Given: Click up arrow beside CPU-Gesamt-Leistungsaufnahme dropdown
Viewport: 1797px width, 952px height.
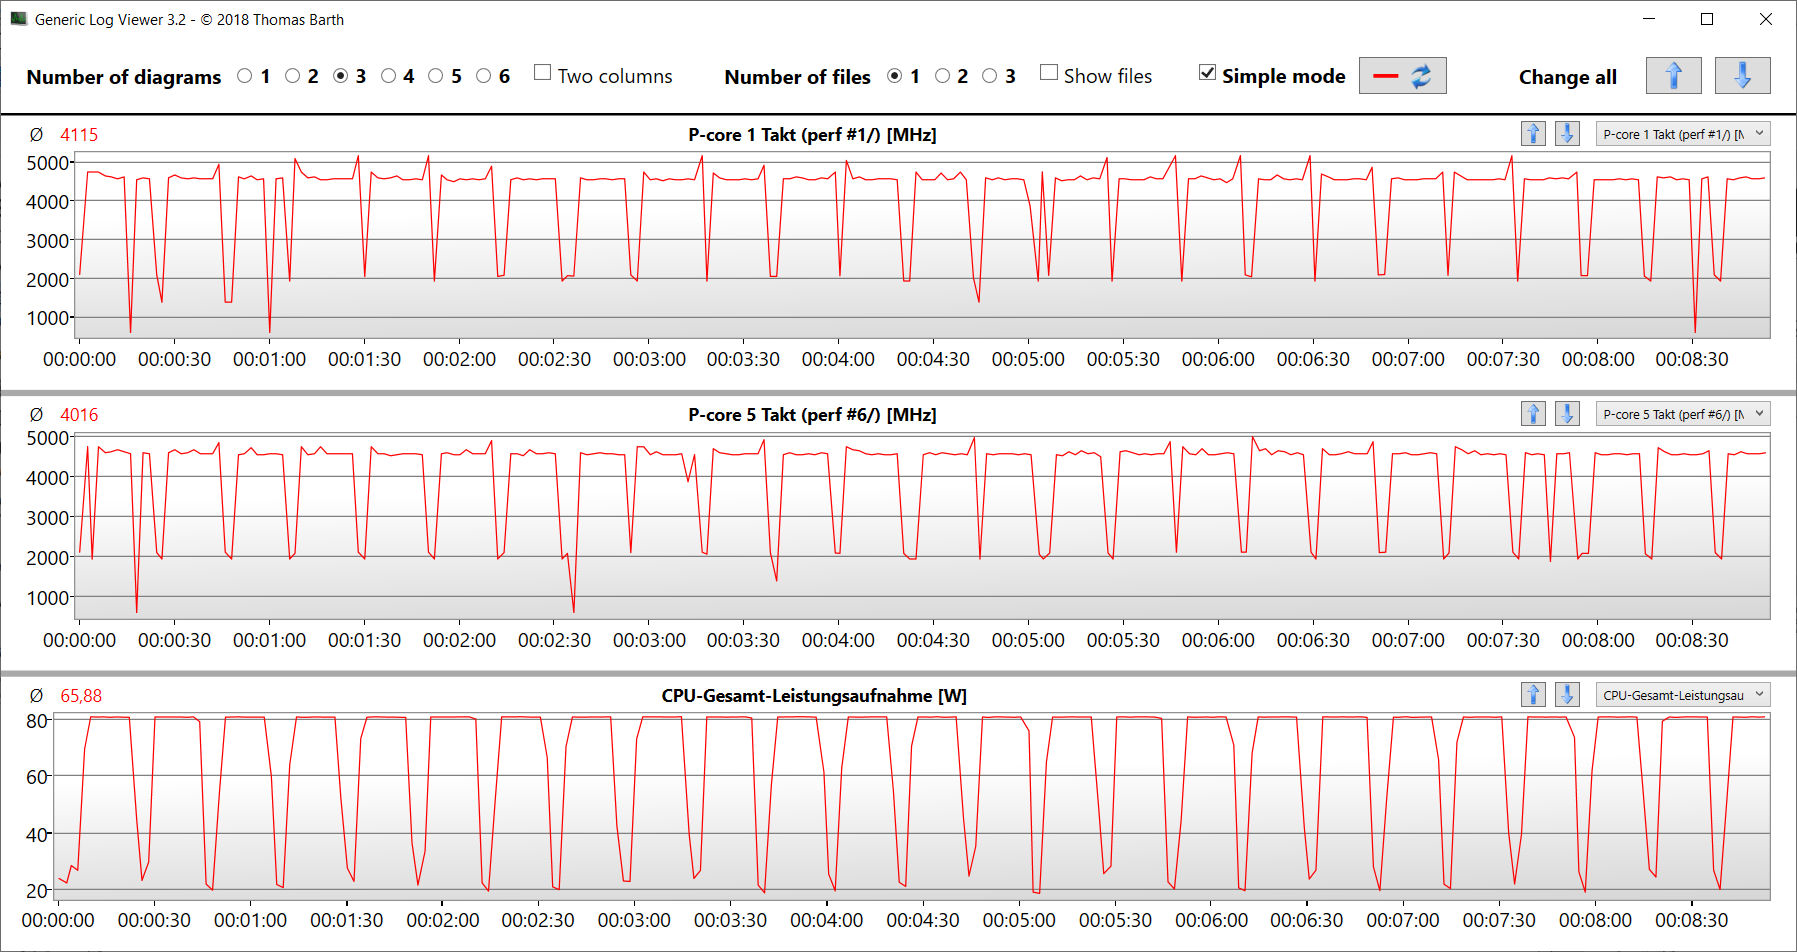Looking at the screenshot, I should [x=1533, y=695].
